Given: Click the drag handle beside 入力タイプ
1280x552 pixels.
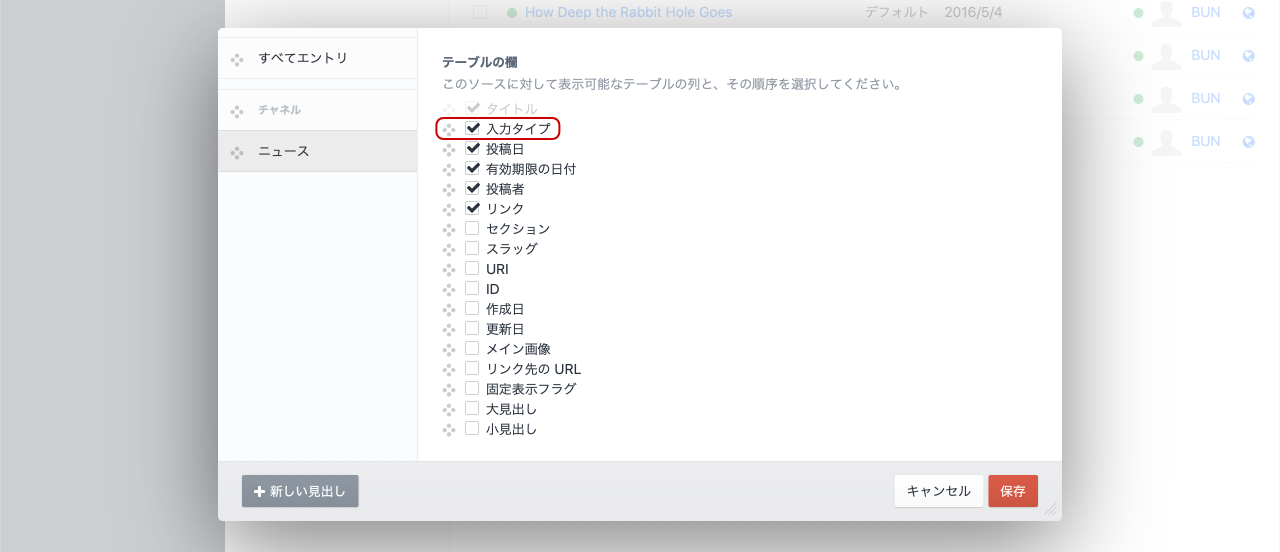Looking at the screenshot, I should click(449, 130).
